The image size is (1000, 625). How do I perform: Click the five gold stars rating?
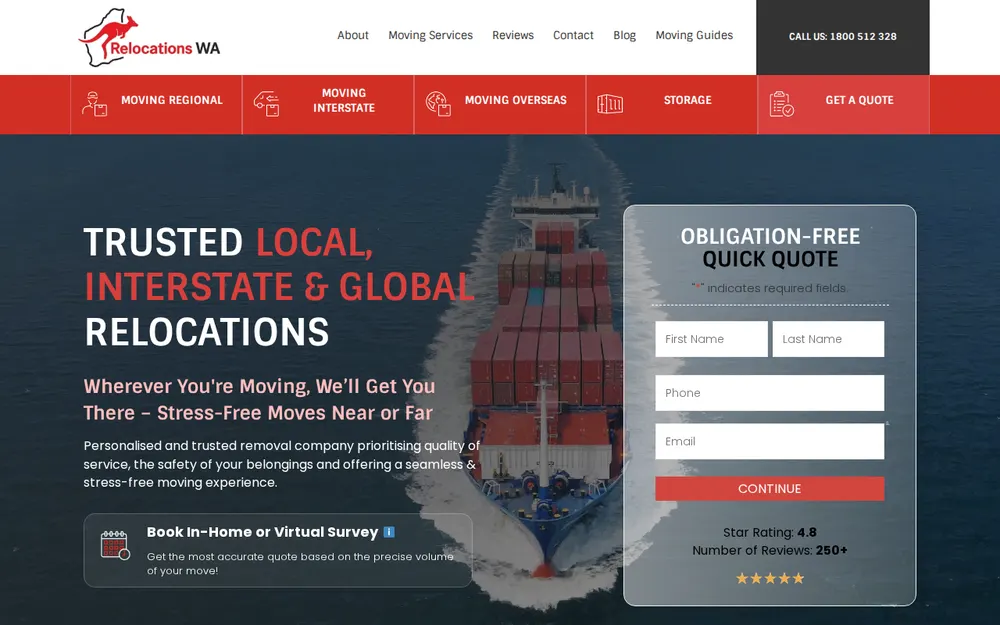point(770,578)
